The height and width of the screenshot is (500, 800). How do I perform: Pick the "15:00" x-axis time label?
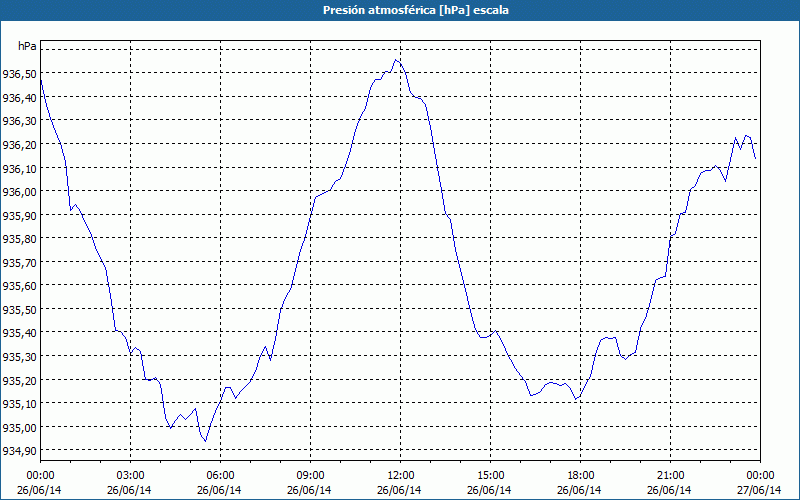490,476
